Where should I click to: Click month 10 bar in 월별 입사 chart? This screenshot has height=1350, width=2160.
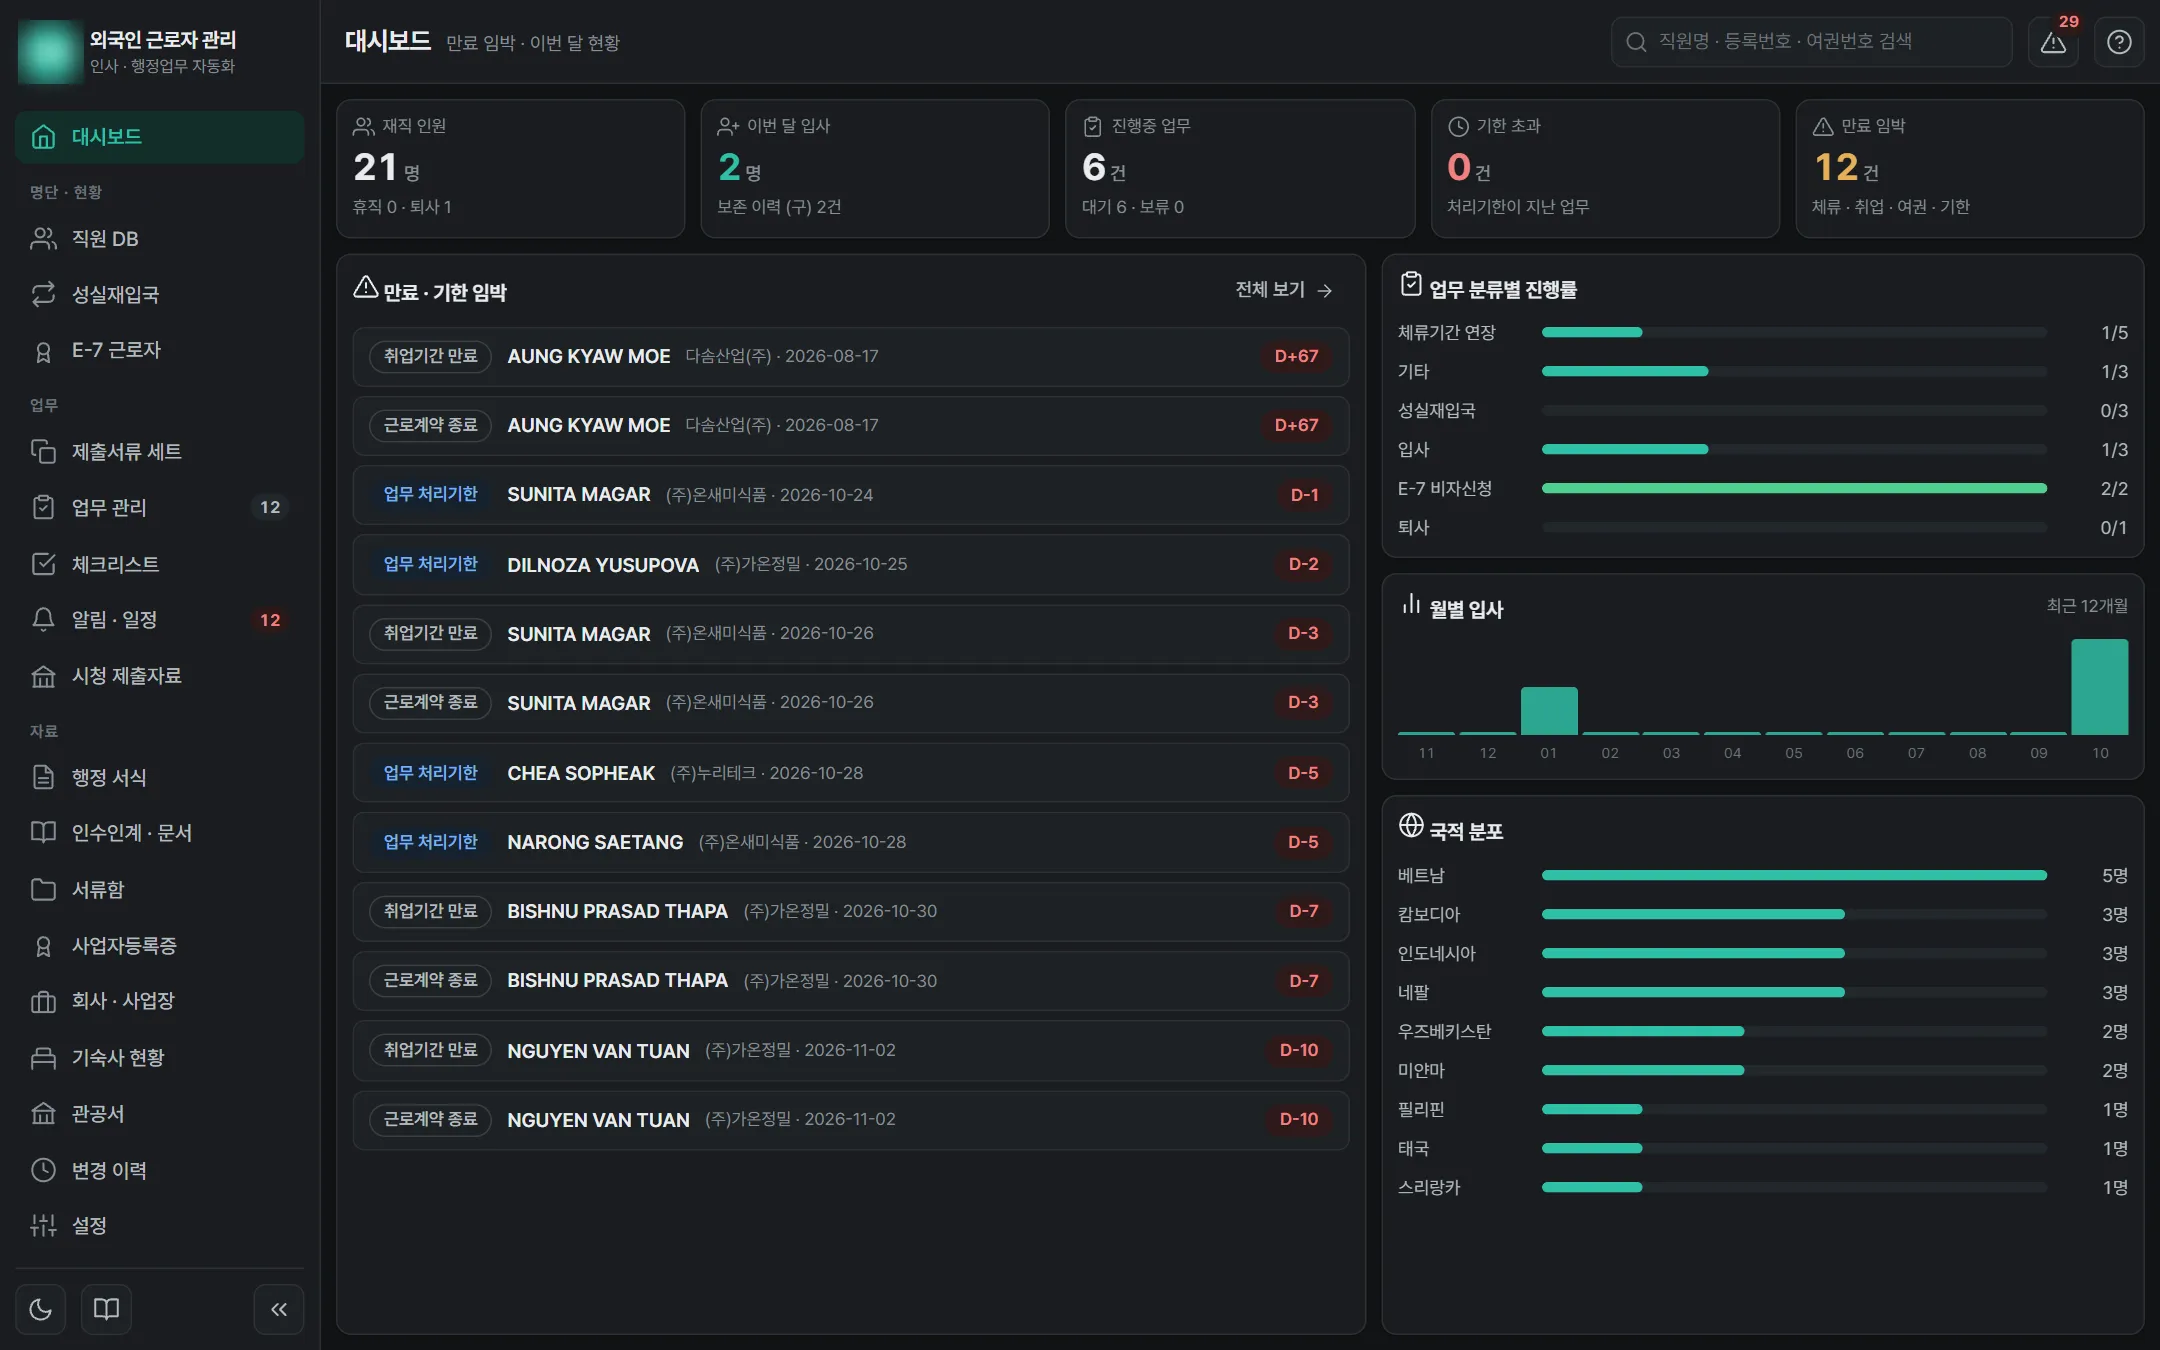(2100, 687)
